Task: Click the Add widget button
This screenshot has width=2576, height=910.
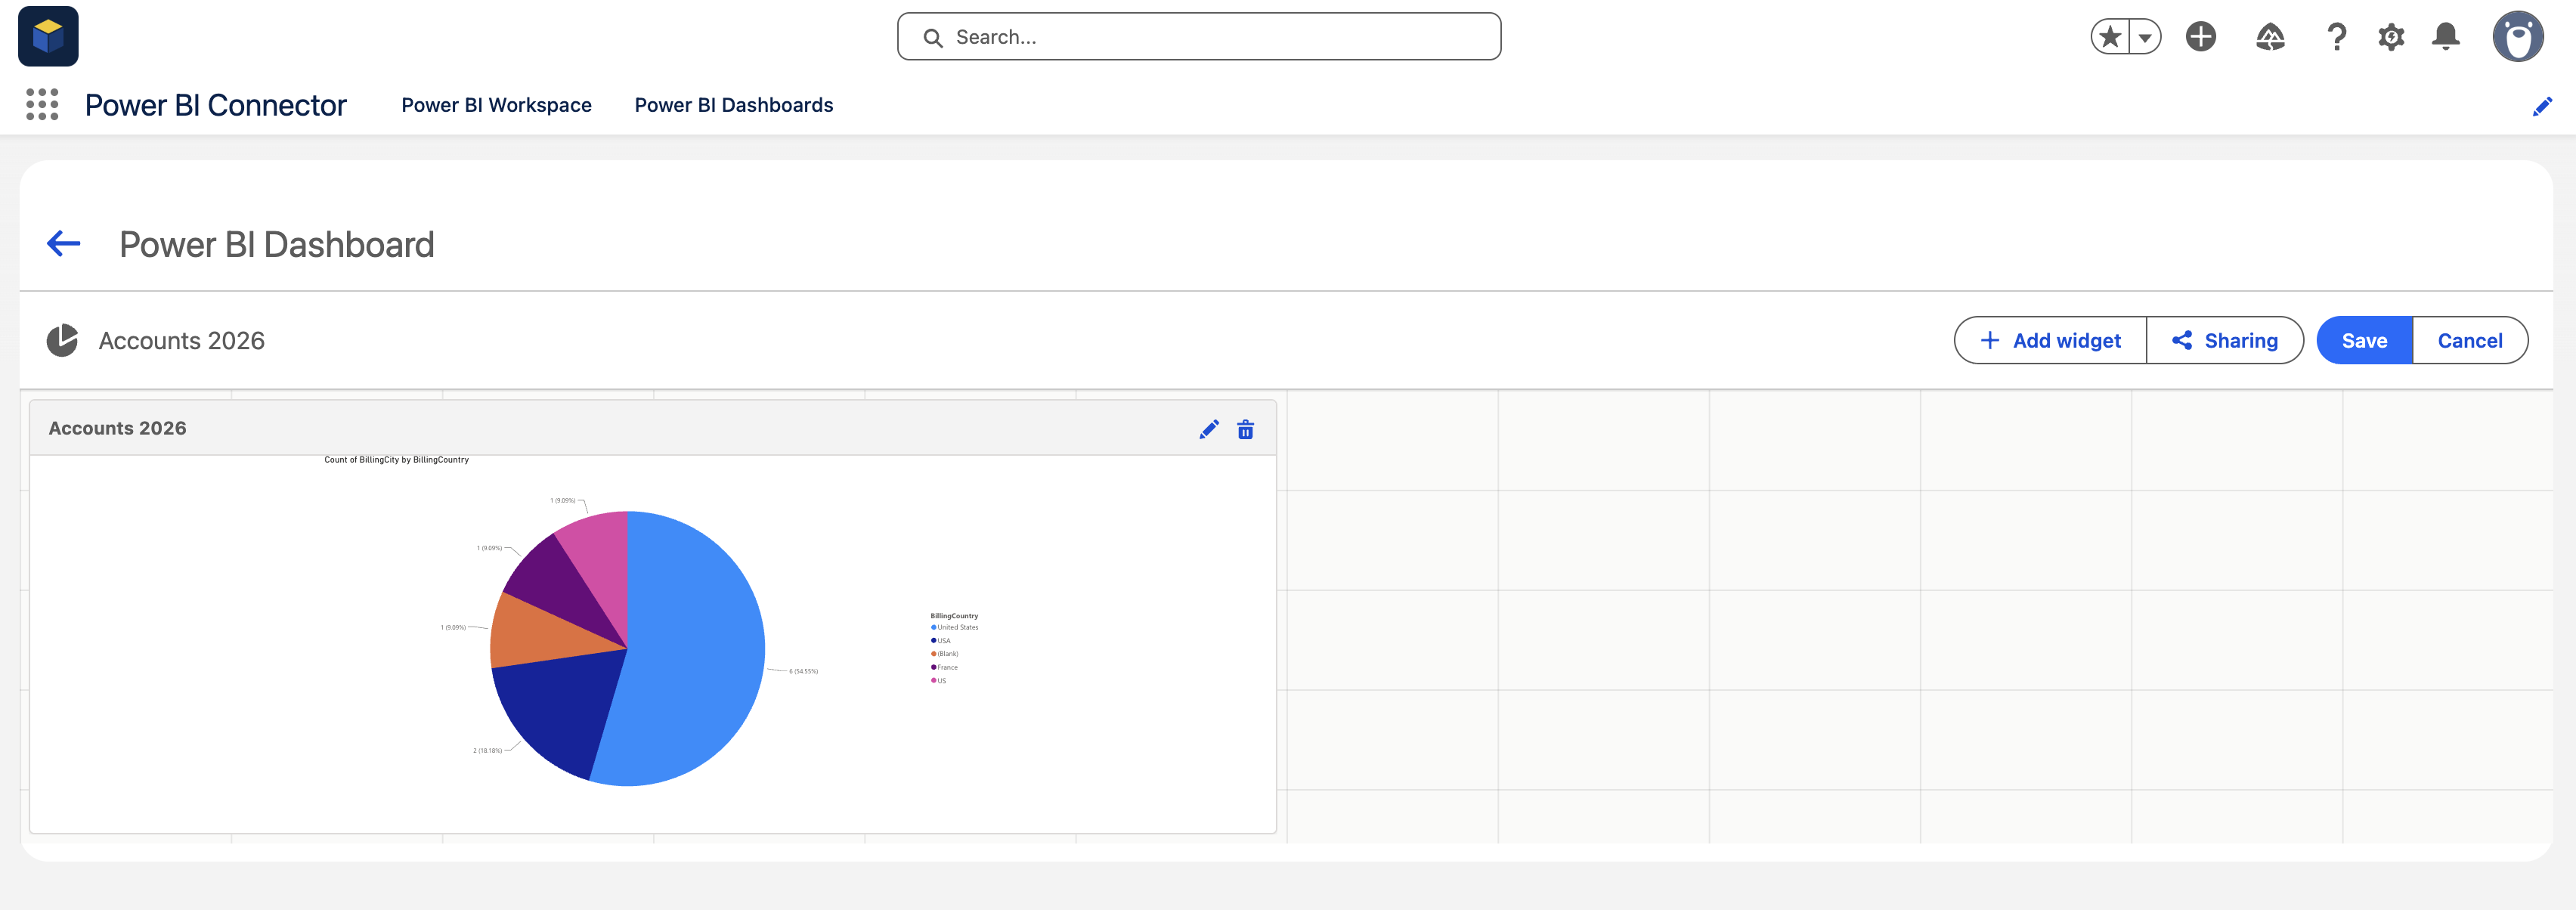Action: coord(2050,340)
